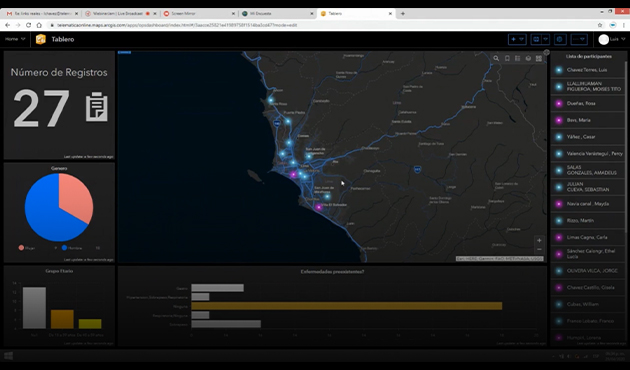Select participant Chavez Torres, Luis
This screenshot has width=630, height=370.
(588, 70)
